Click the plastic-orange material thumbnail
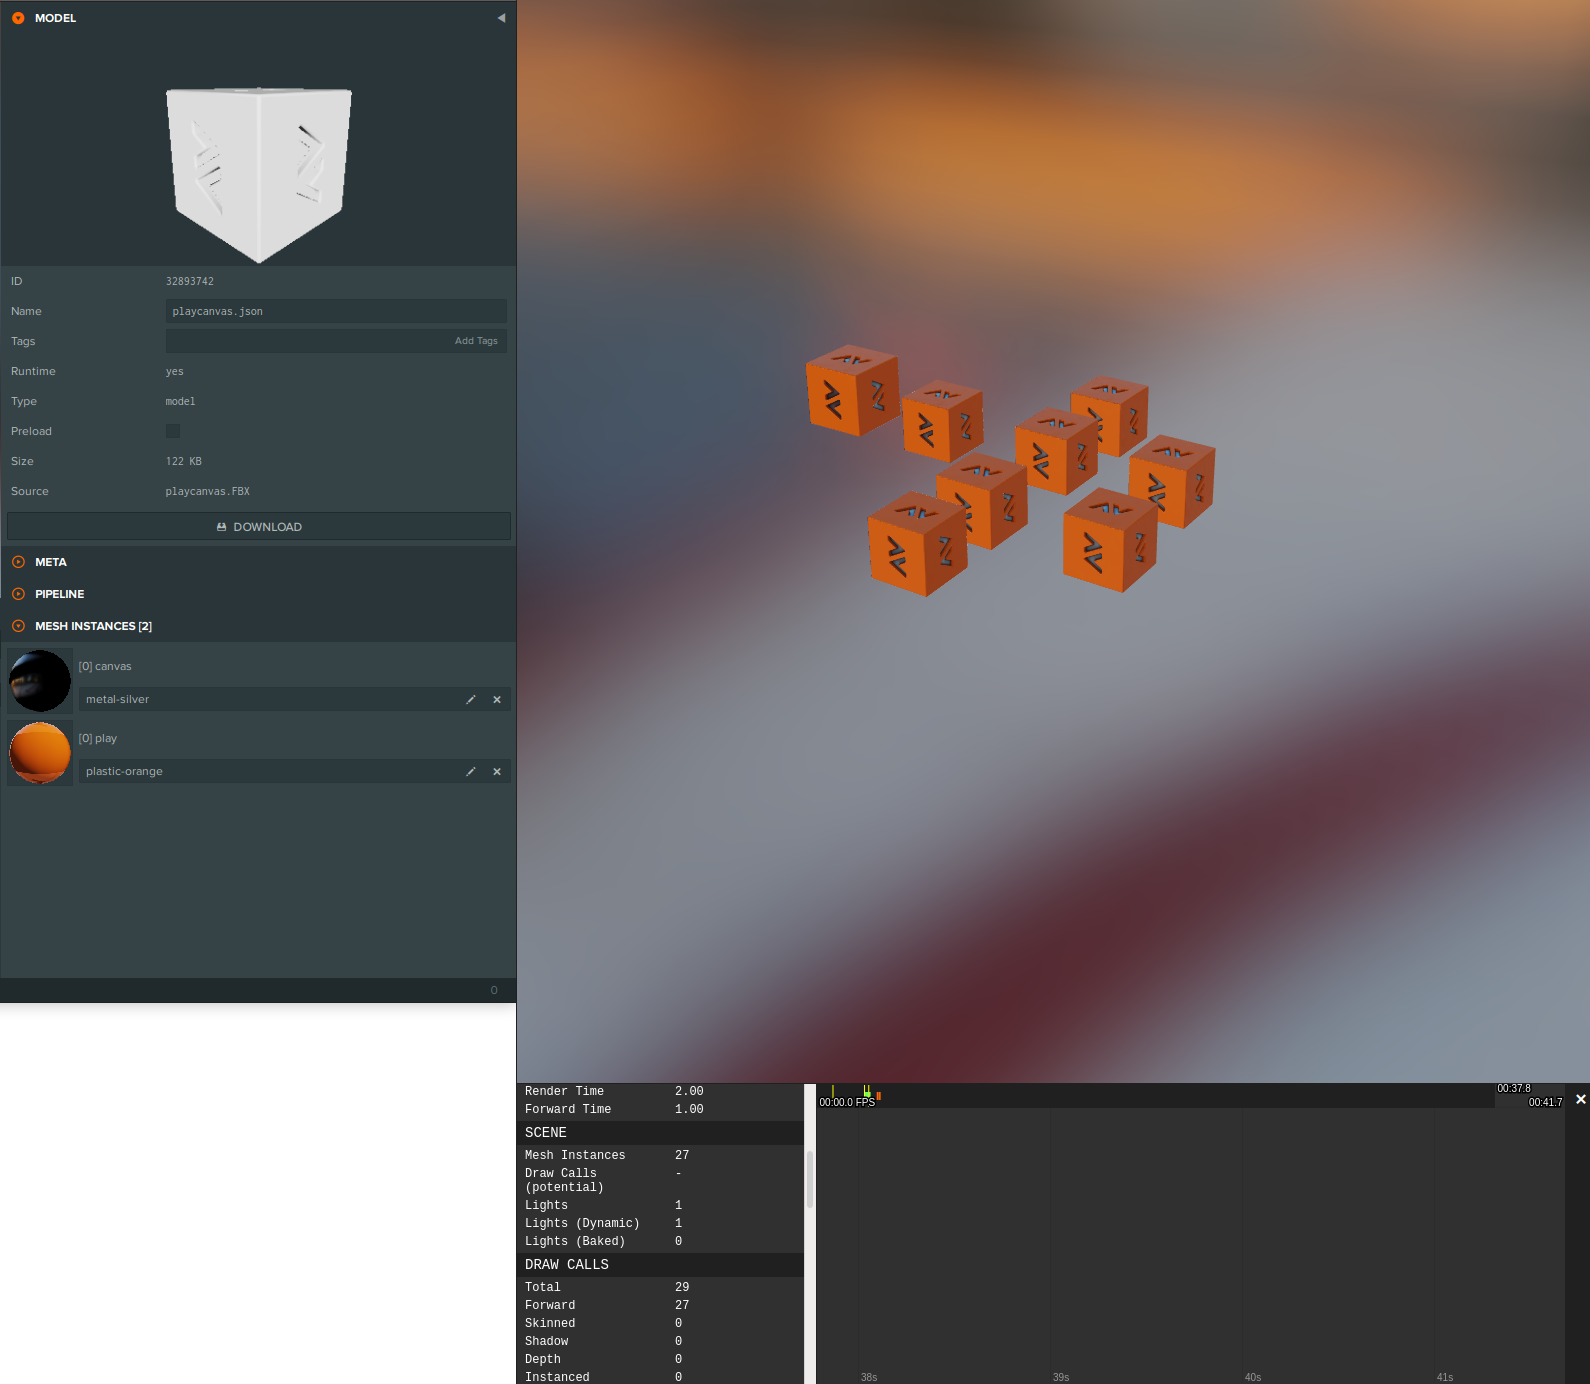 point(40,753)
